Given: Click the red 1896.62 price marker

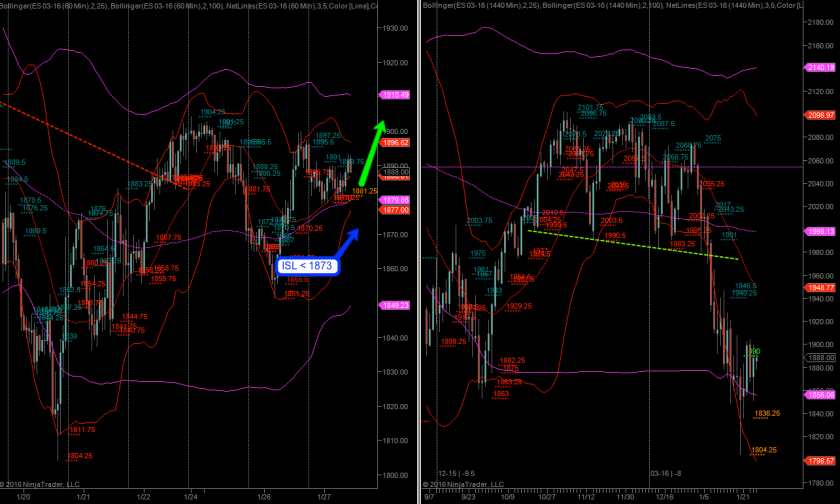Looking at the screenshot, I should [x=395, y=143].
